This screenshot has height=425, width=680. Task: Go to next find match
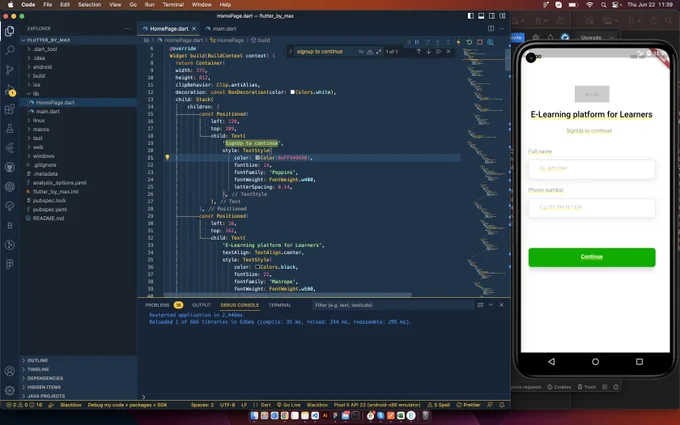tap(428, 52)
